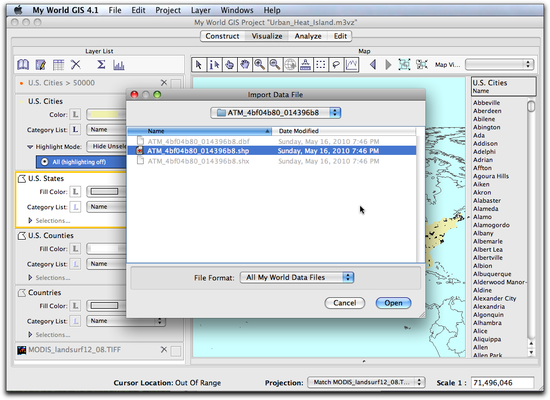Click the zoom to selected layer icon
The width and height of the screenshot is (550, 400).
[x=422, y=65]
